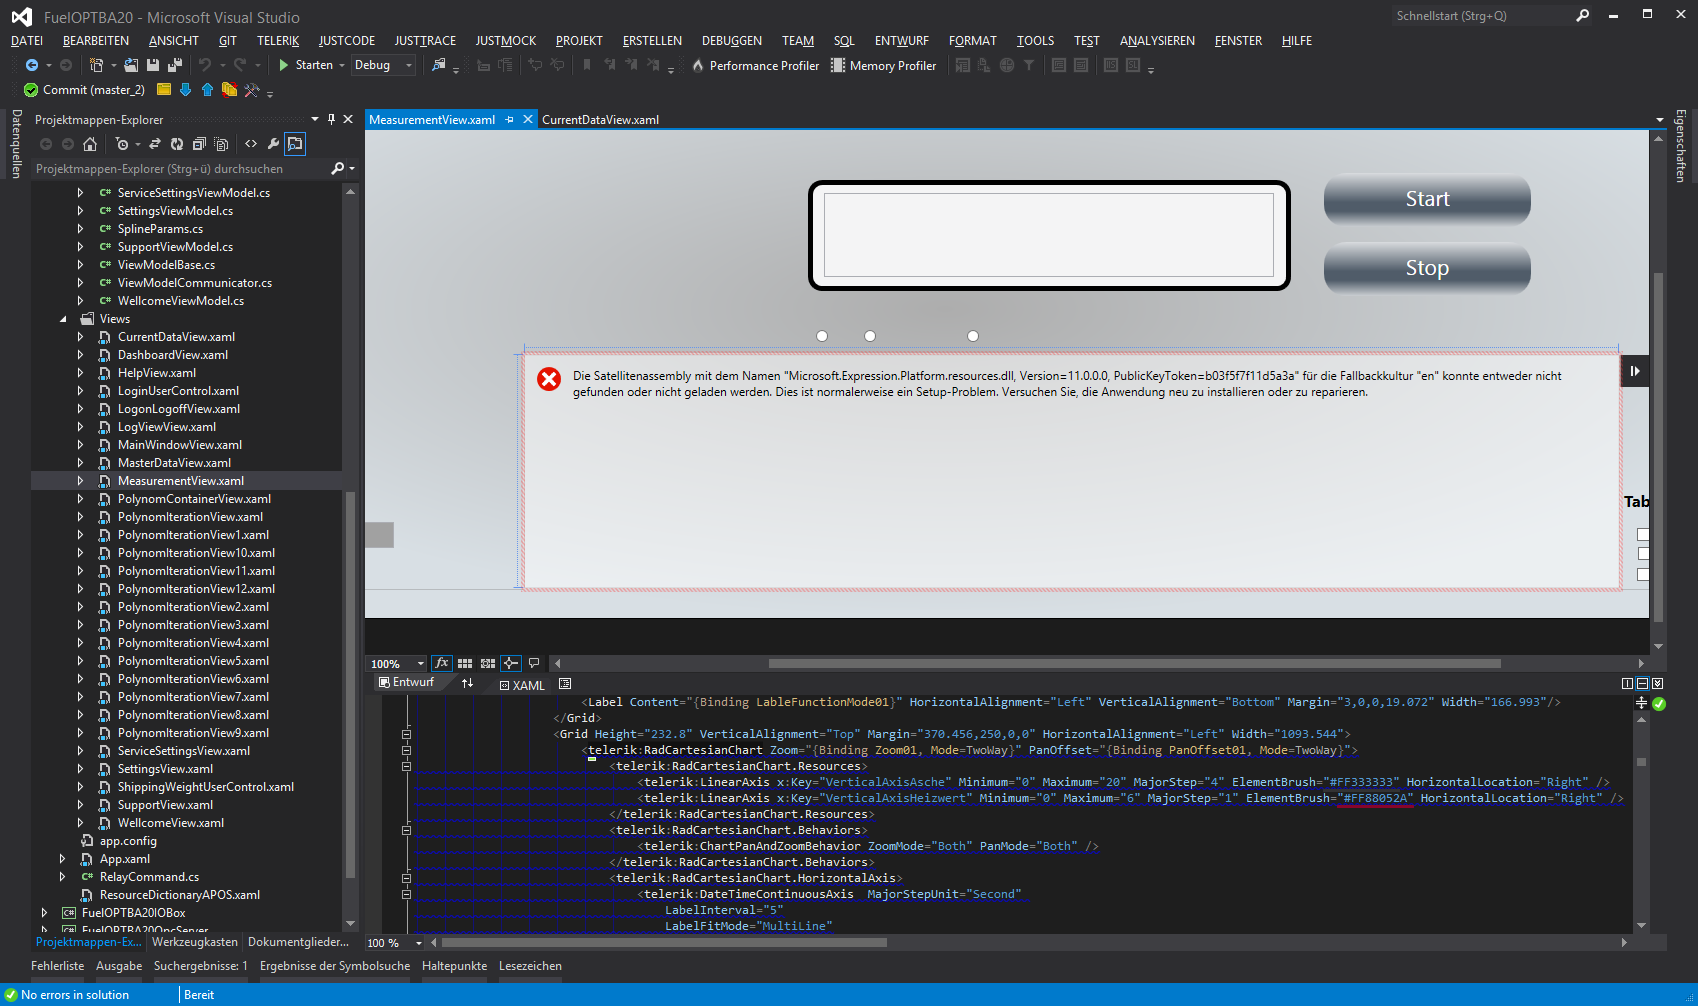Toggle the annotation speech-bubble button in designer
The width and height of the screenshot is (1698, 1006).
[x=534, y=663]
